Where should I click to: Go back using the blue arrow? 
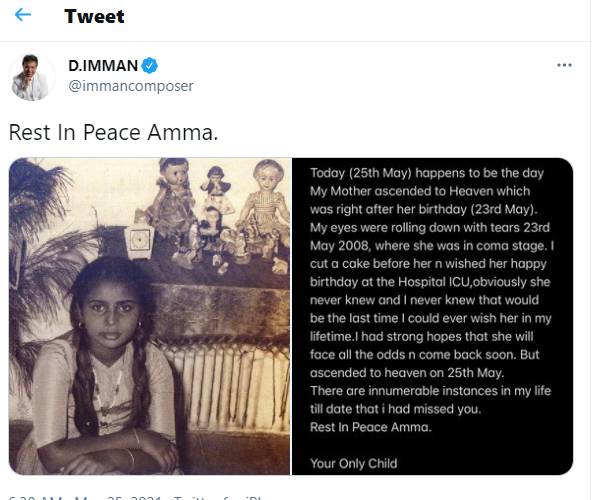coord(23,15)
